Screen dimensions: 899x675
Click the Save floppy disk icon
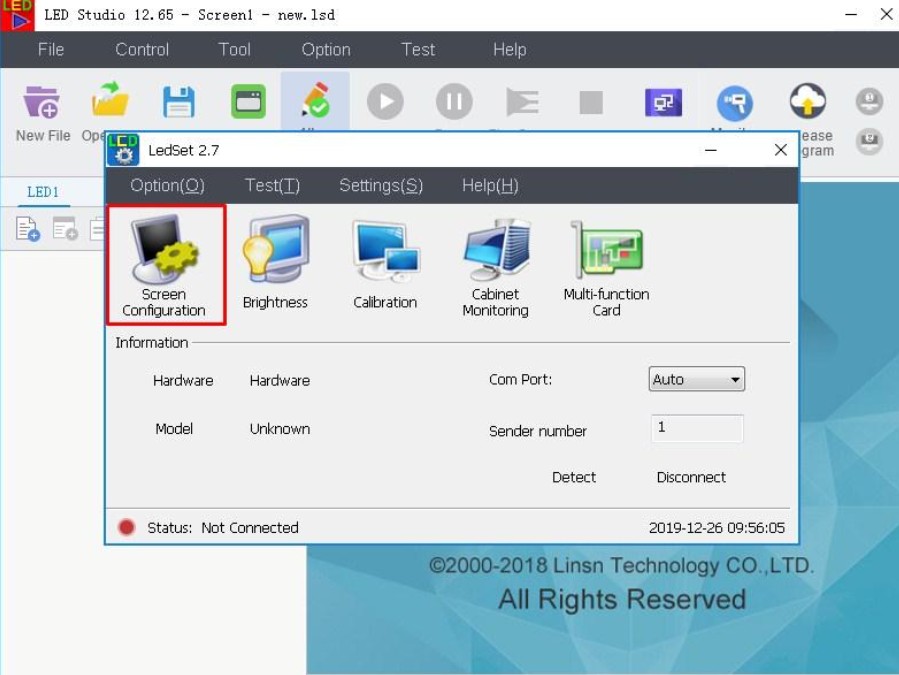point(179,102)
